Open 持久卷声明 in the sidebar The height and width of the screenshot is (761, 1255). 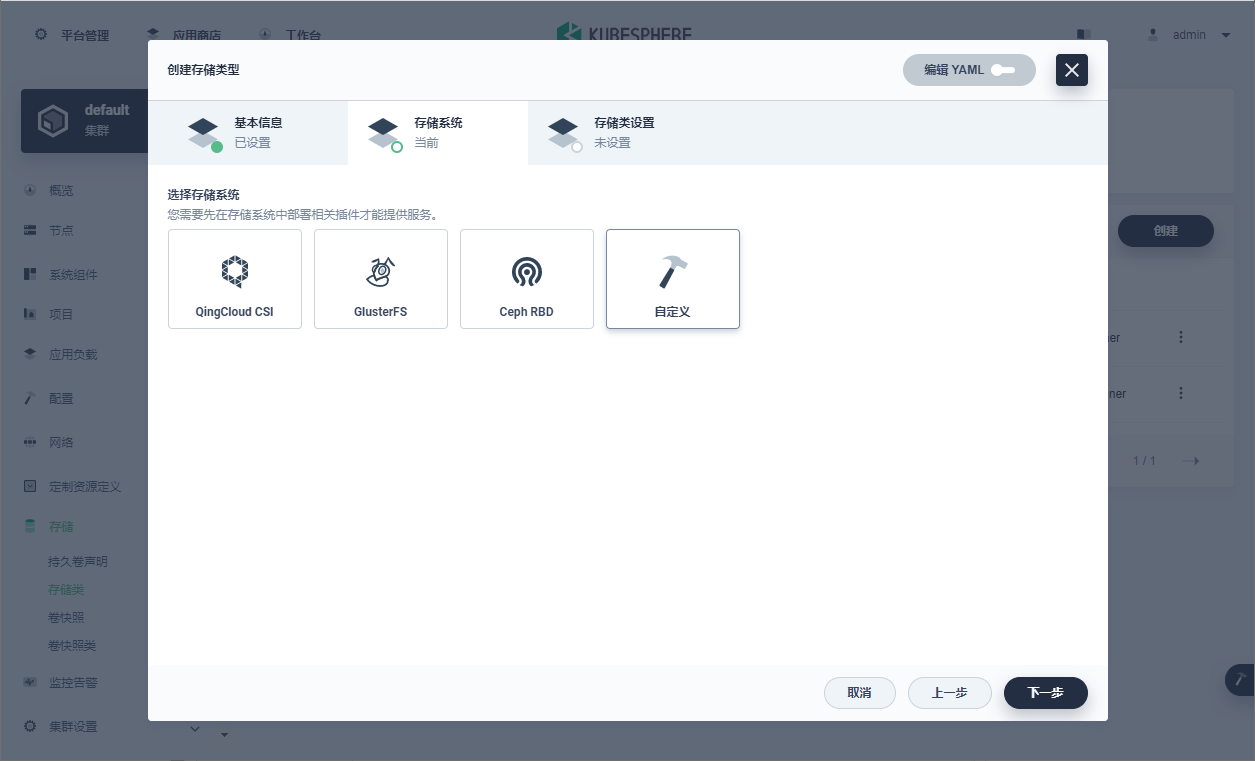[78, 562]
